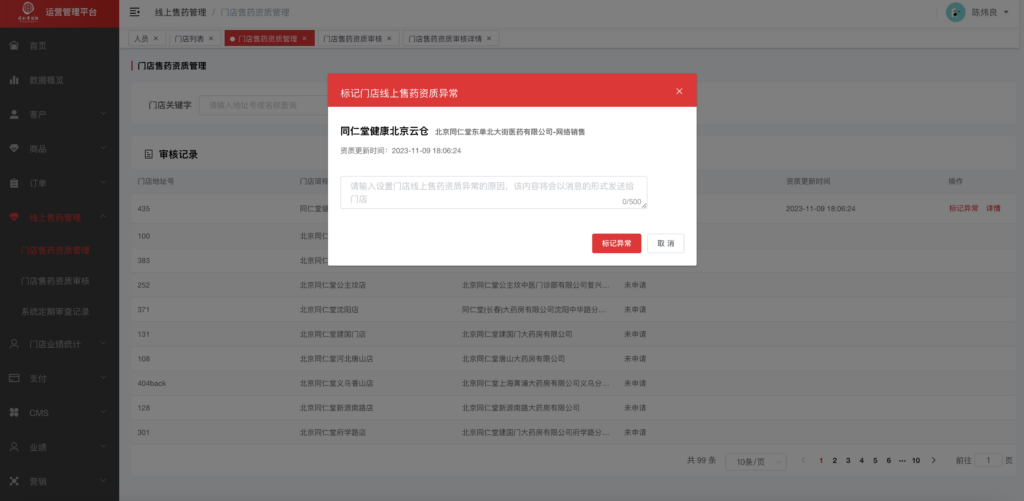Go to page 5 in pagination

point(875,461)
